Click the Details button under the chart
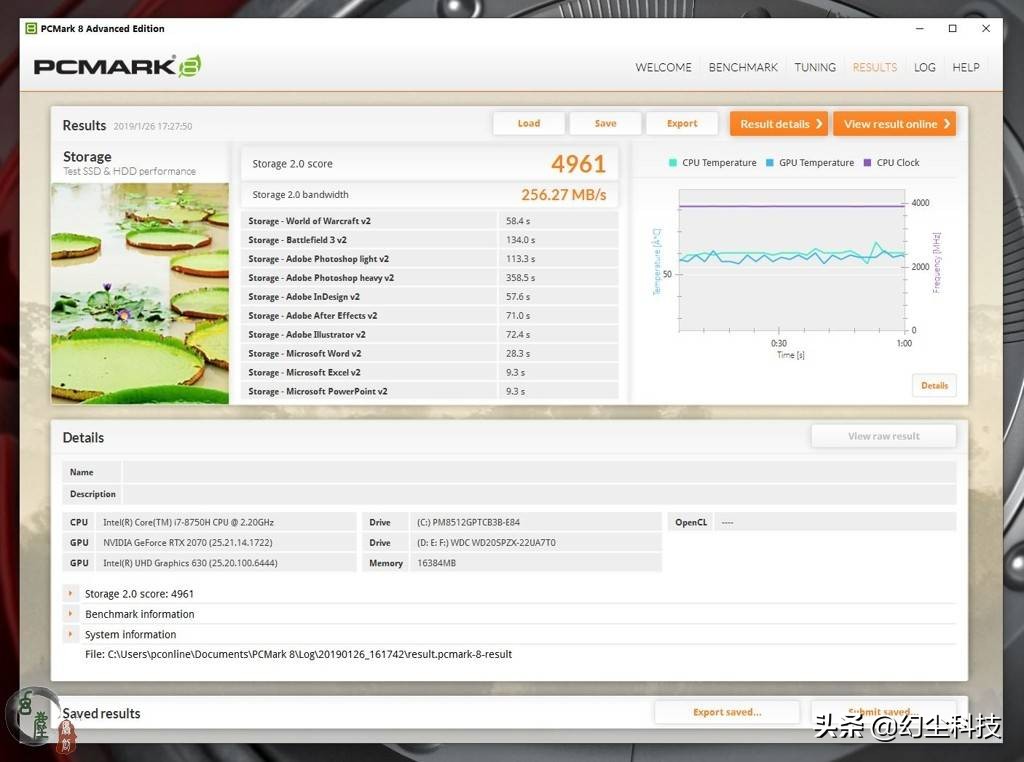 (x=934, y=385)
